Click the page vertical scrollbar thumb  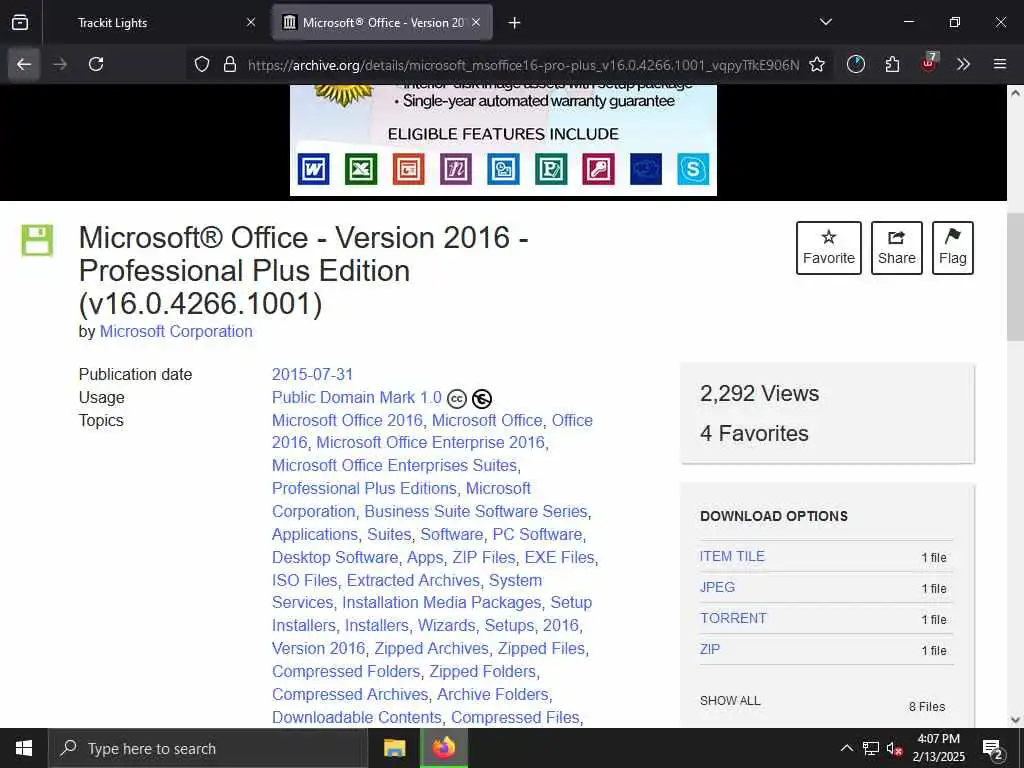click(x=1015, y=276)
